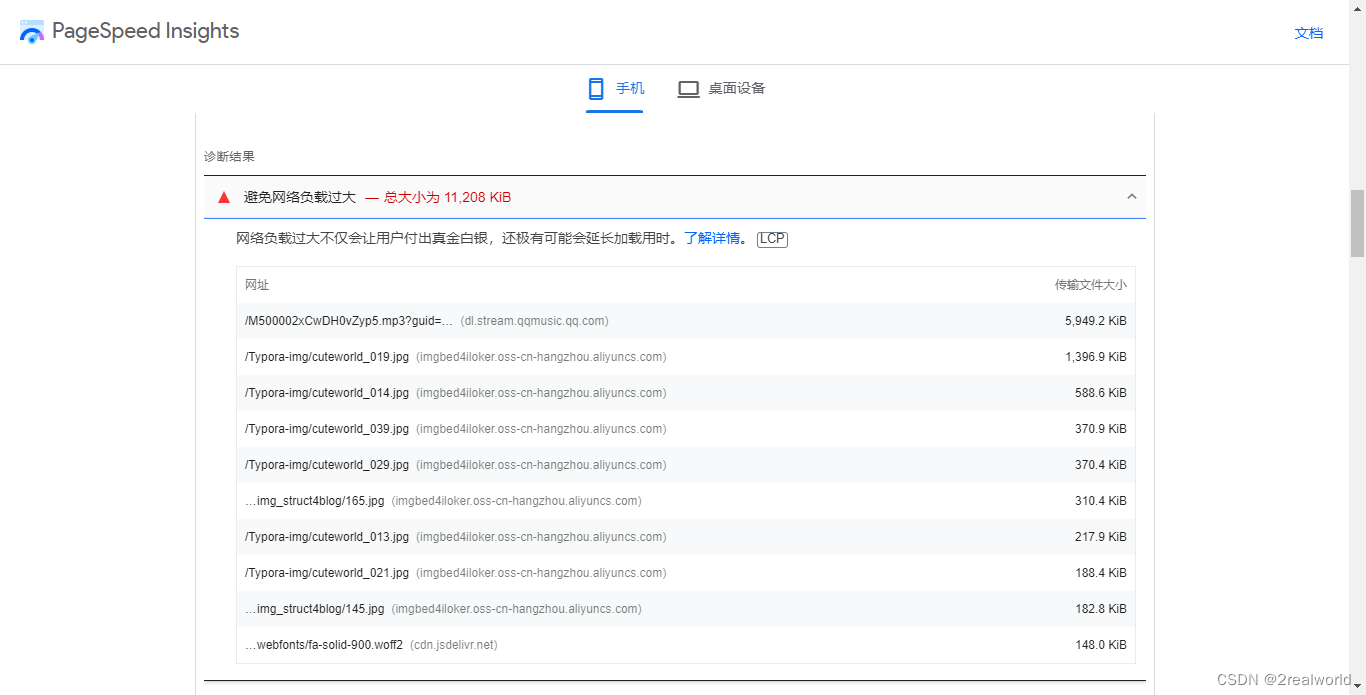Open the 了解详情 link
Screen dimensions: 1366x695
pos(712,238)
